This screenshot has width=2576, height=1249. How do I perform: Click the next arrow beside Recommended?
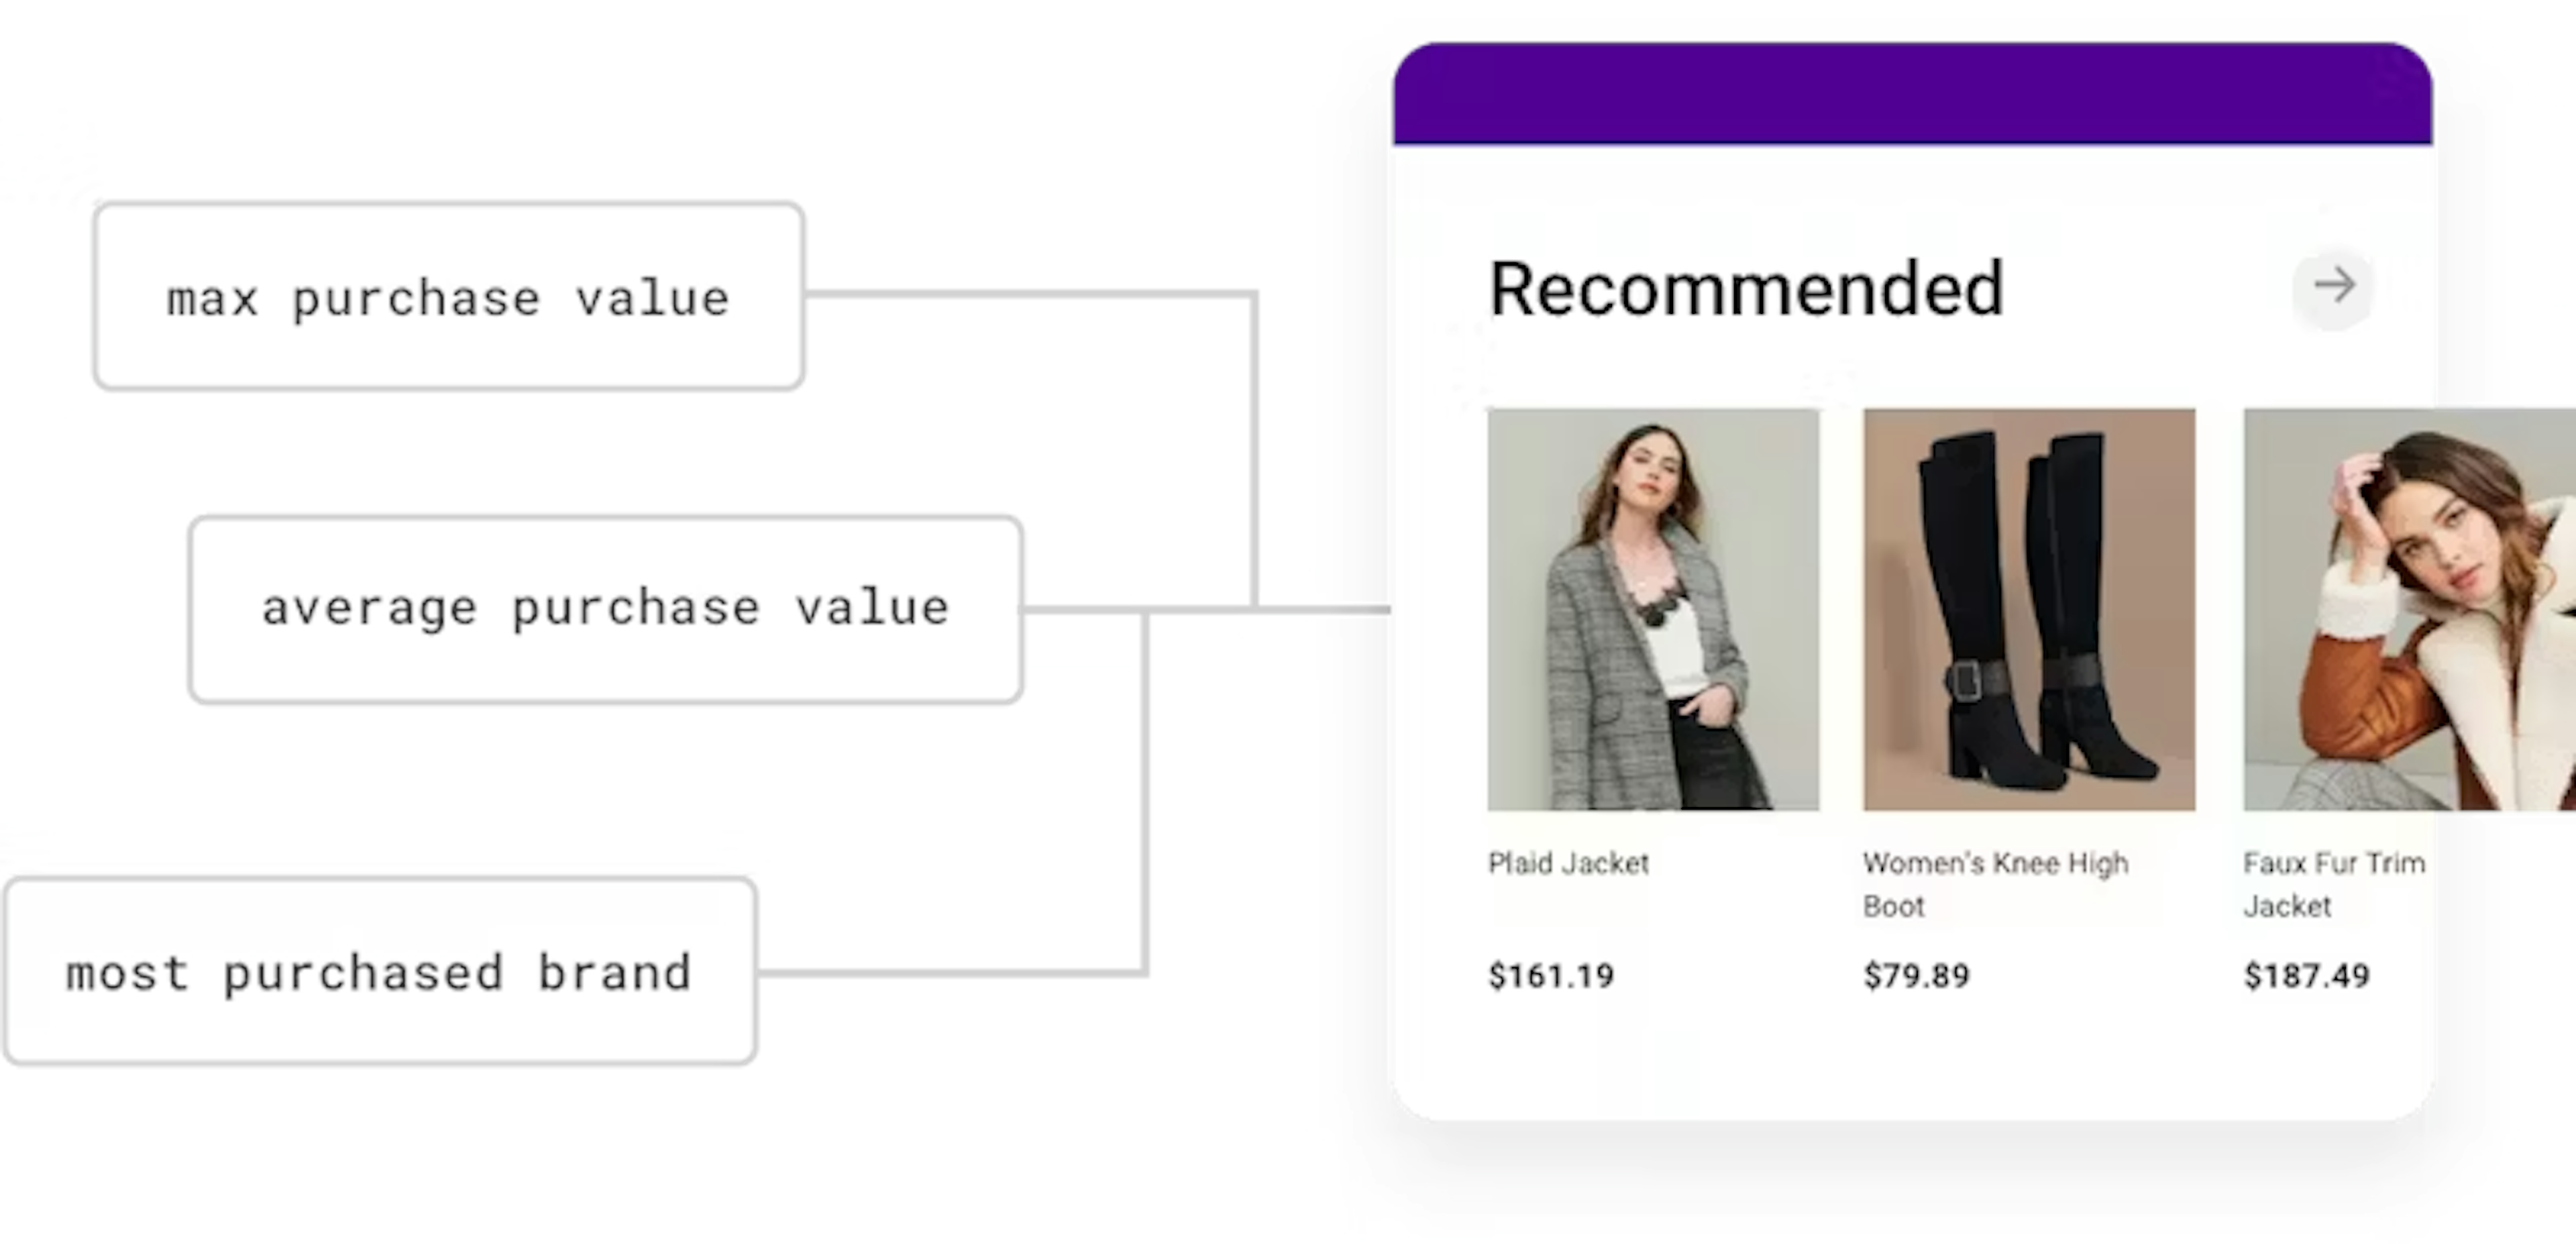point(2333,287)
